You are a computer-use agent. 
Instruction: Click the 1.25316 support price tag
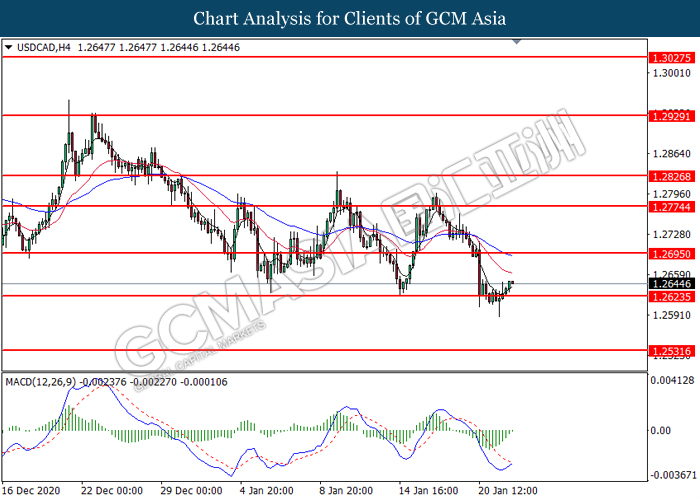click(671, 351)
